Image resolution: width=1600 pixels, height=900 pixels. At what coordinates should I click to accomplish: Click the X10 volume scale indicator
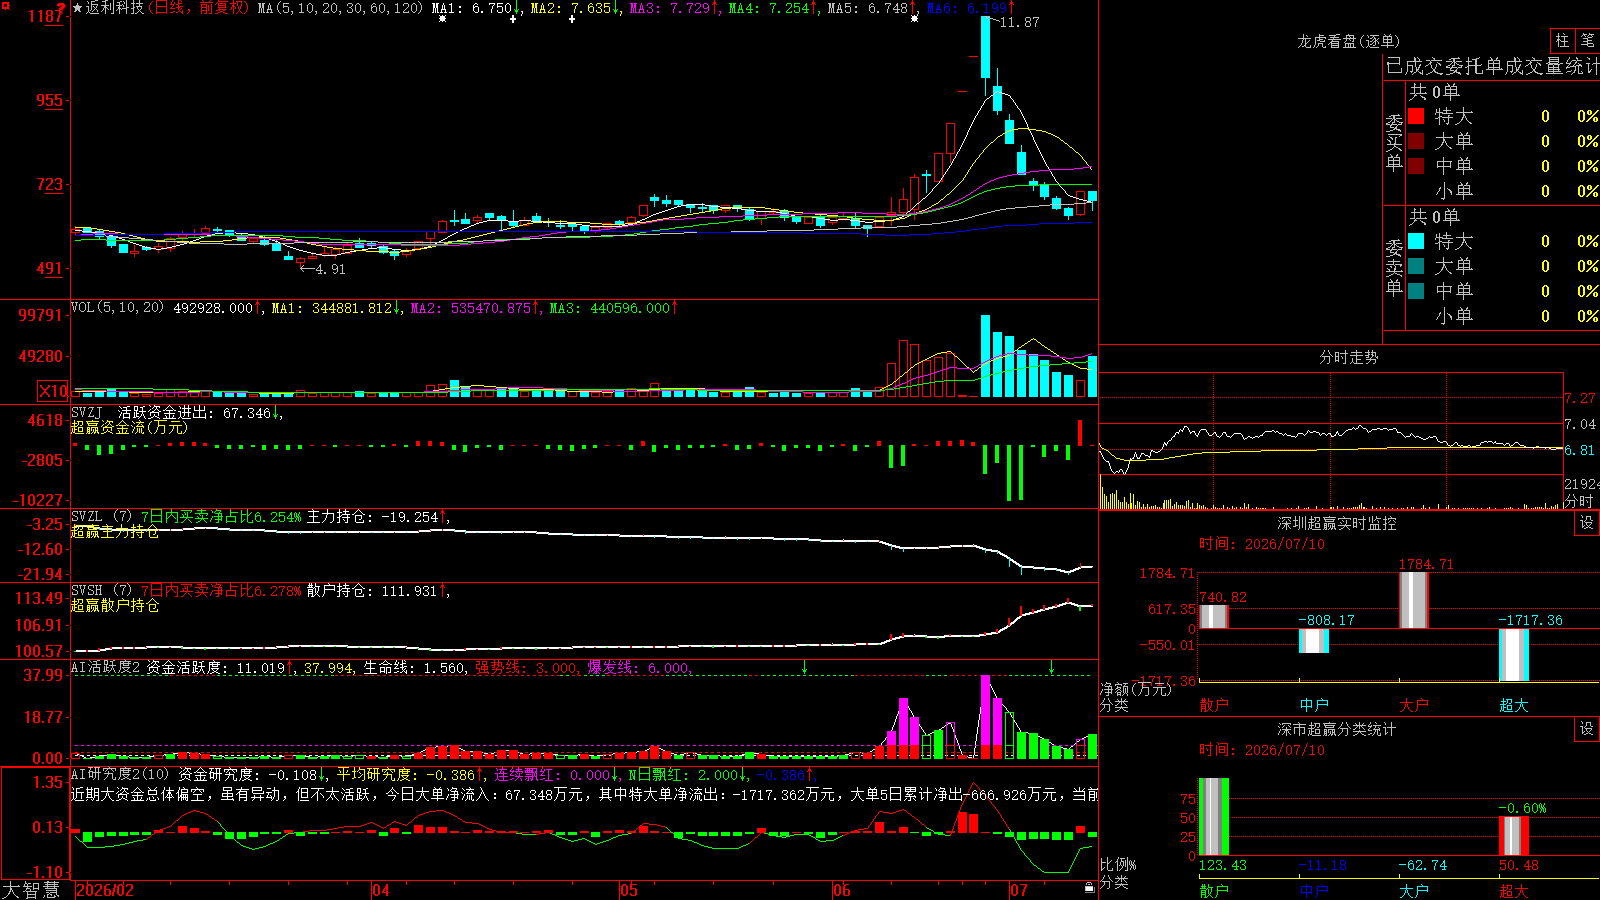coord(53,391)
